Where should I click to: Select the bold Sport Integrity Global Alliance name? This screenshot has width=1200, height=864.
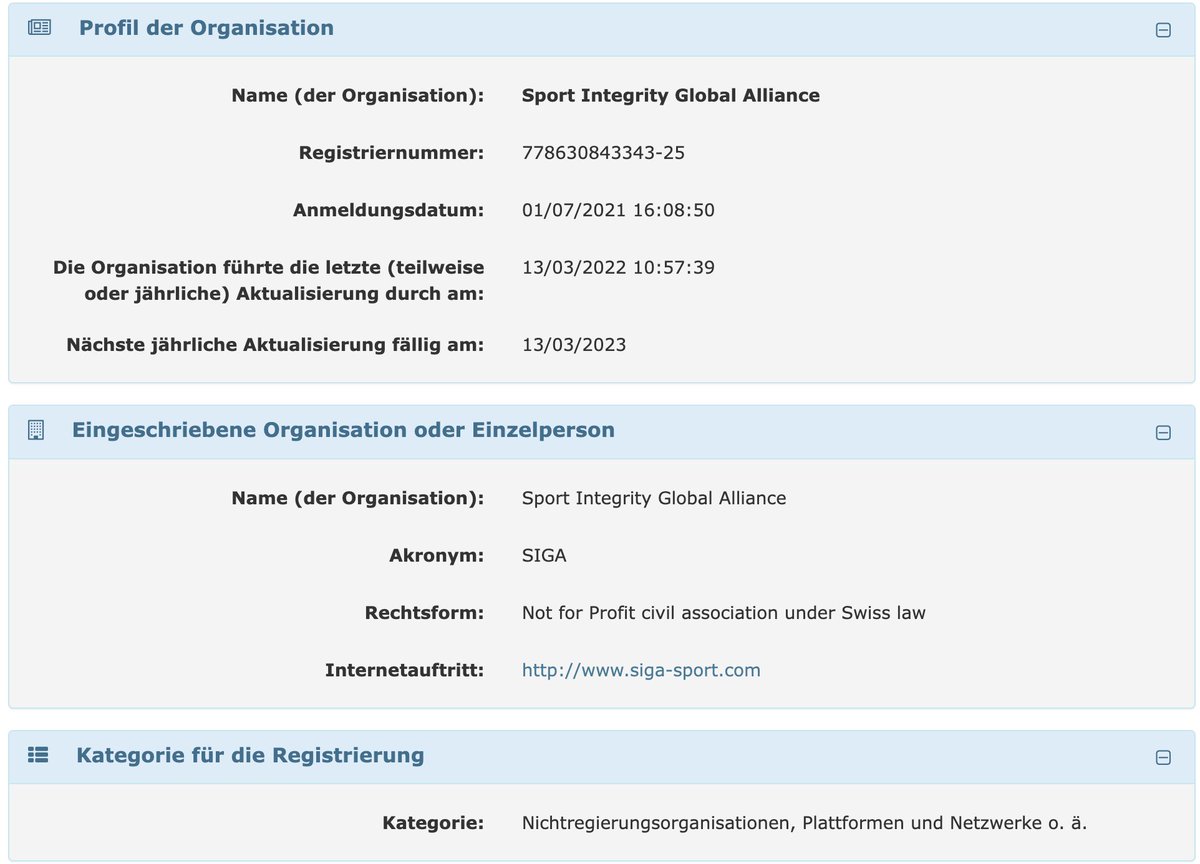(x=671, y=96)
